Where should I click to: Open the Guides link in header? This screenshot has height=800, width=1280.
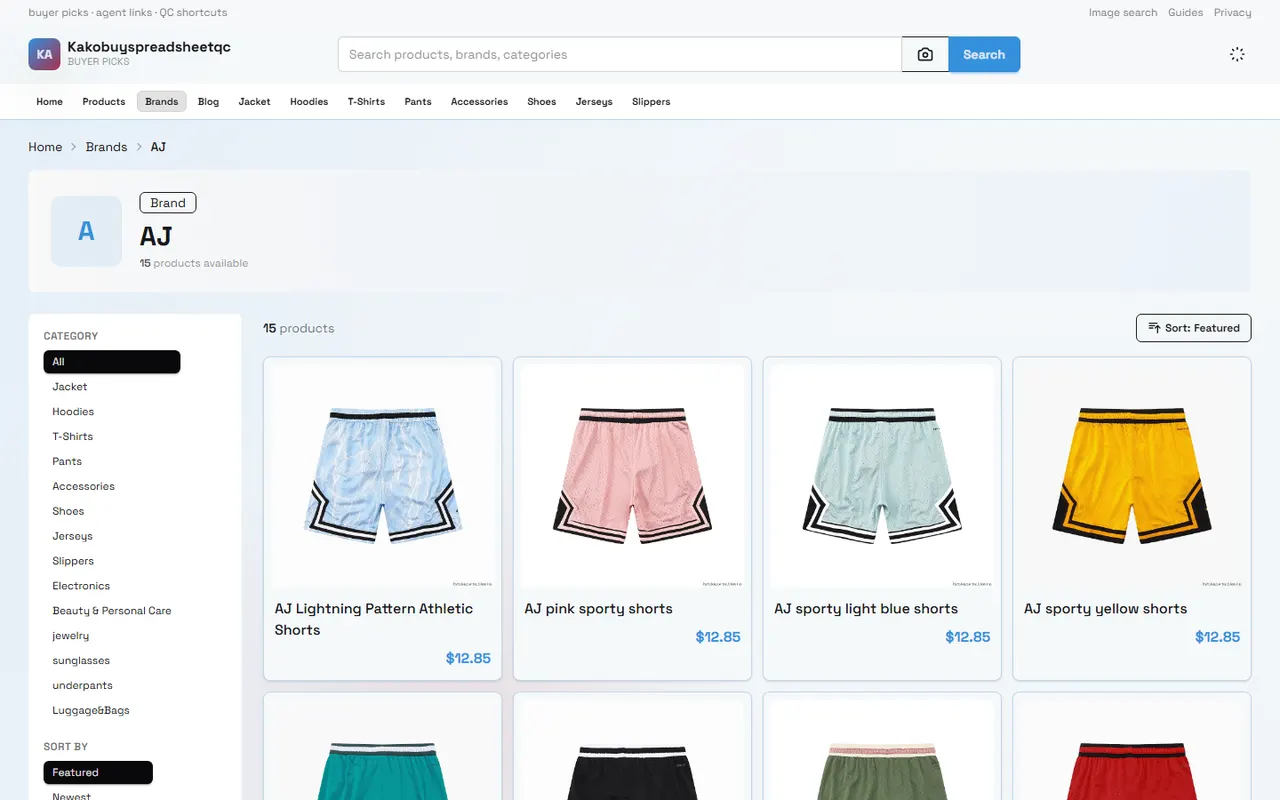(1186, 13)
